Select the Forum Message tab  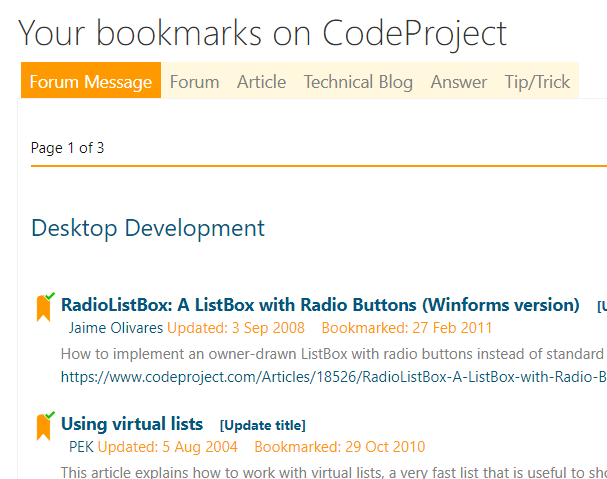91,80
